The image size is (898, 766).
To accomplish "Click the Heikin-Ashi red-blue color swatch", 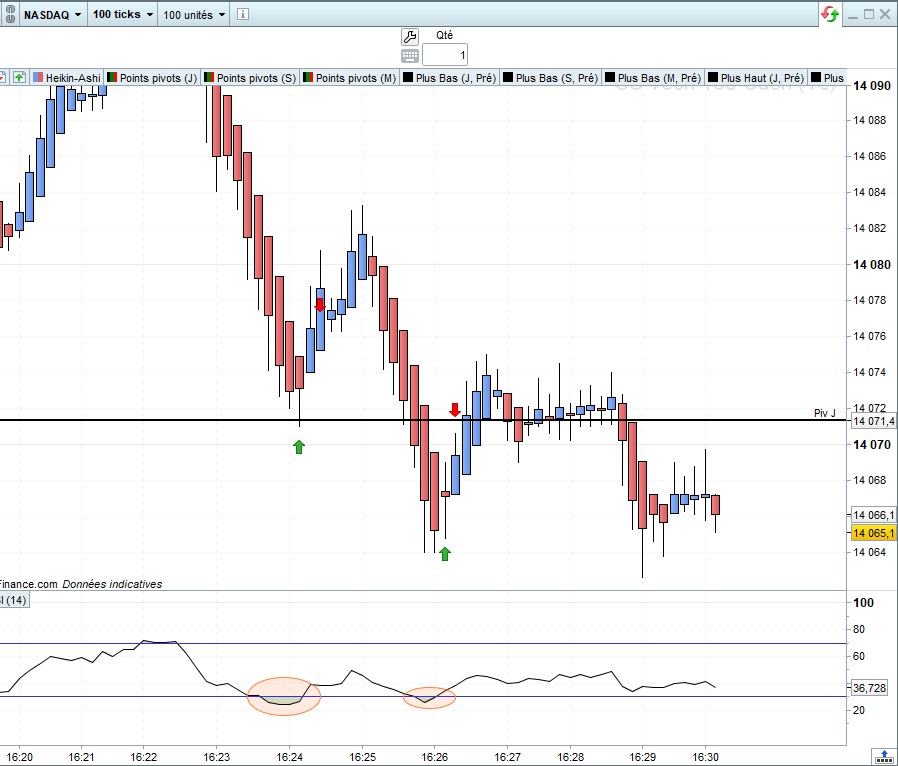I will click(x=38, y=77).
